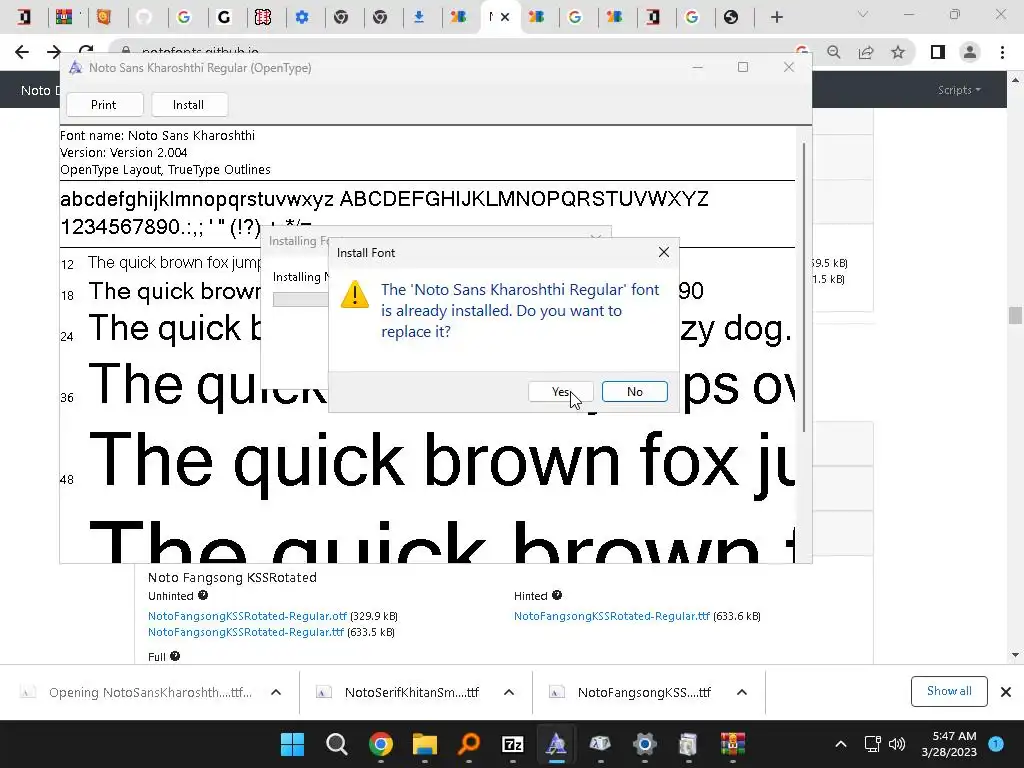
Task: Switch to the settings gear browser tab
Action: coord(302,17)
